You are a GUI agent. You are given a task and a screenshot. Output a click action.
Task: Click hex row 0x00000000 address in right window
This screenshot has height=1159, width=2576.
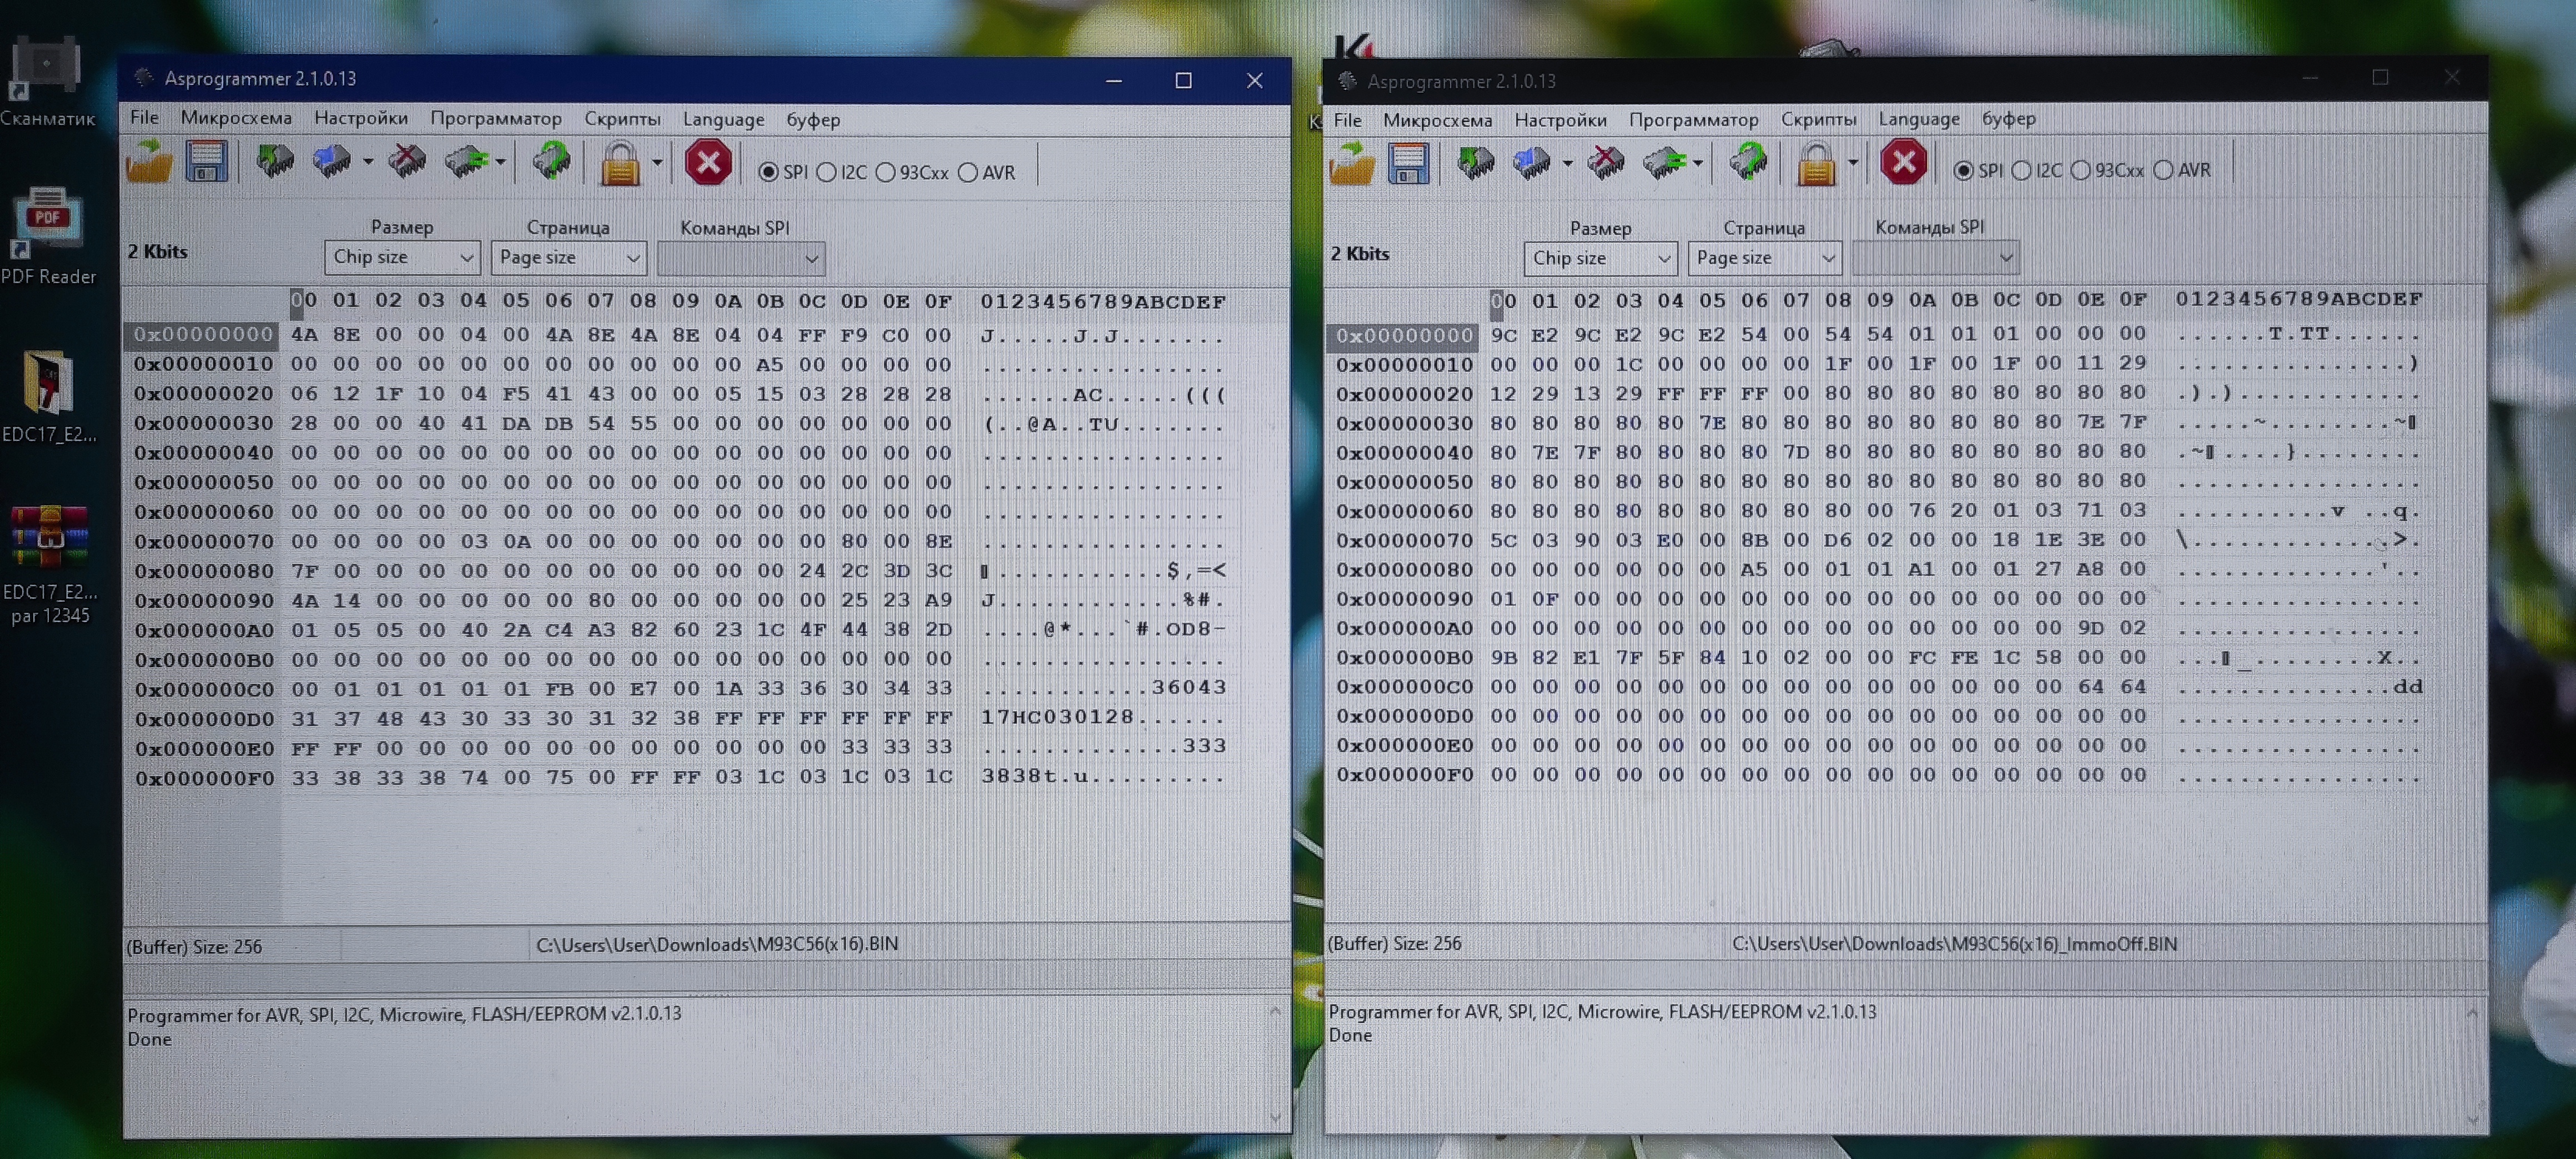click(x=1403, y=336)
